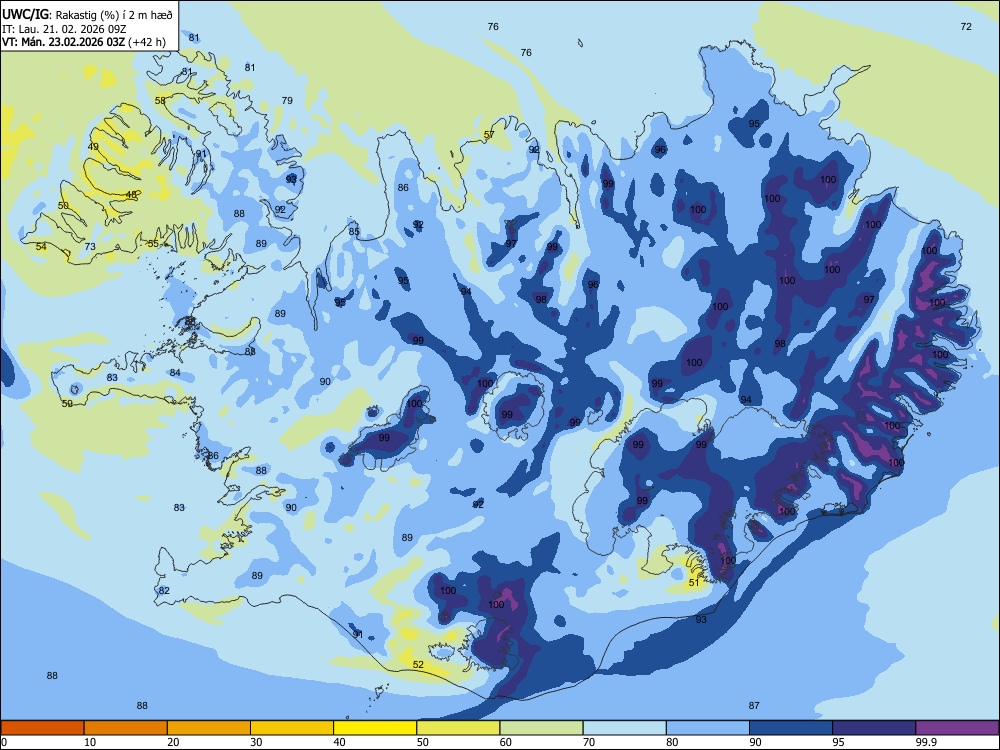The width and height of the screenshot is (1000, 750).
Task: Select the 30–40 golden legend swatch
Action: (292, 728)
